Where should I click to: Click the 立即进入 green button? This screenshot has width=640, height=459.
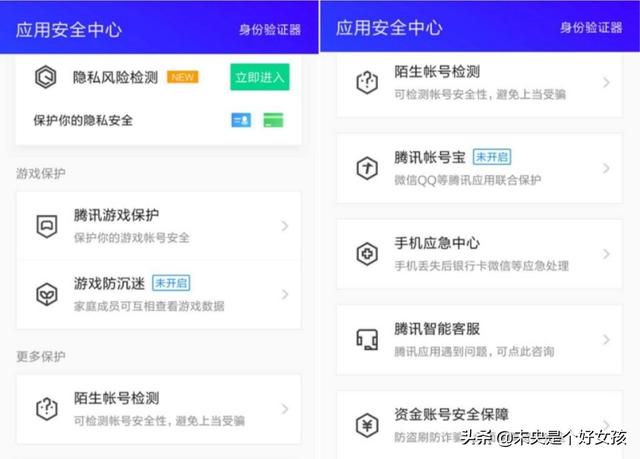tap(260, 77)
